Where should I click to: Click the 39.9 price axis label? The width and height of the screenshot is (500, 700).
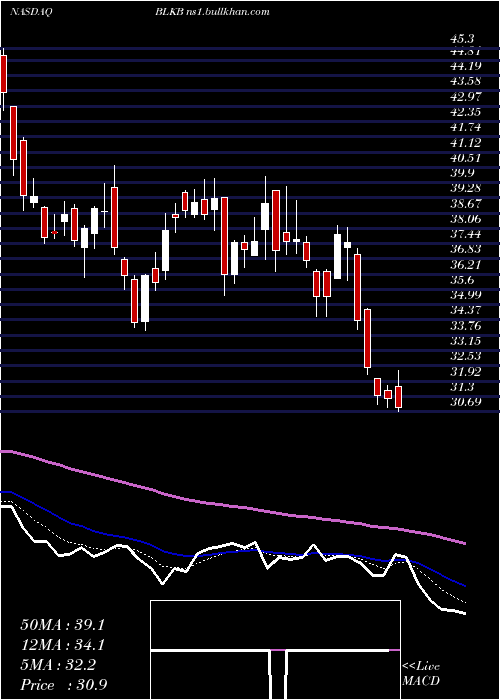click(462, 173)
